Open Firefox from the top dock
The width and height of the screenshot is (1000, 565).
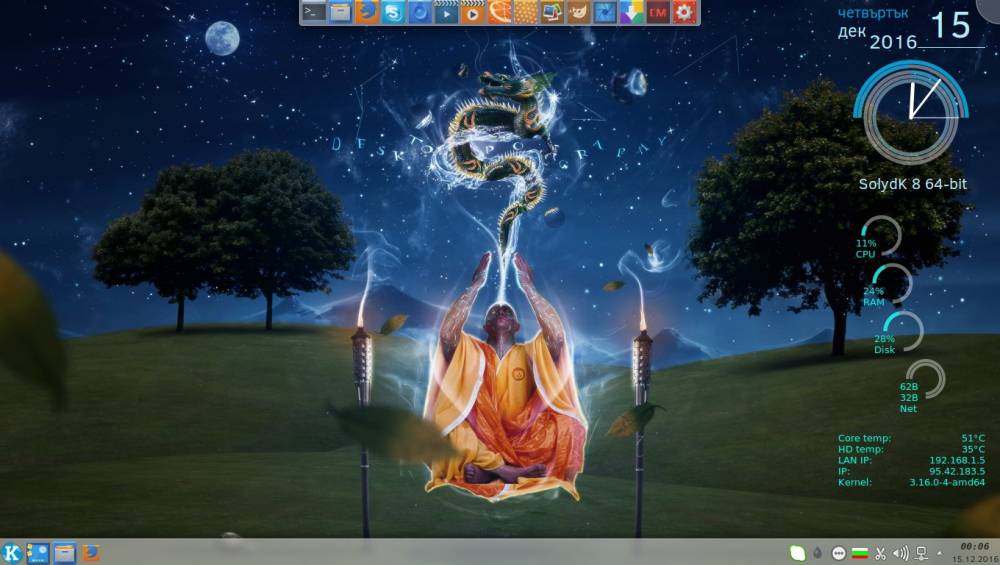tap(367, 11)
